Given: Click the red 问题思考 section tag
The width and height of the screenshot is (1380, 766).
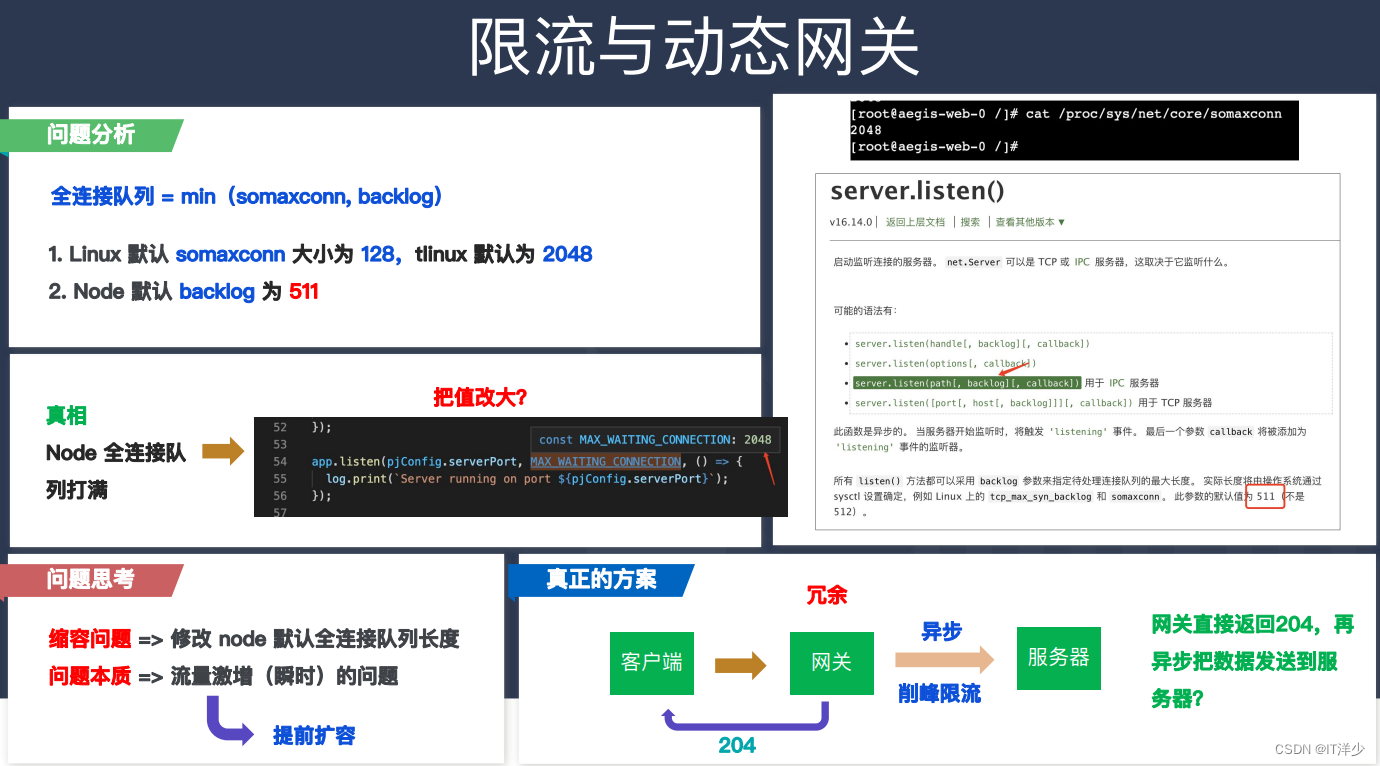Looking at the screenshot, I should coord(91,580).
